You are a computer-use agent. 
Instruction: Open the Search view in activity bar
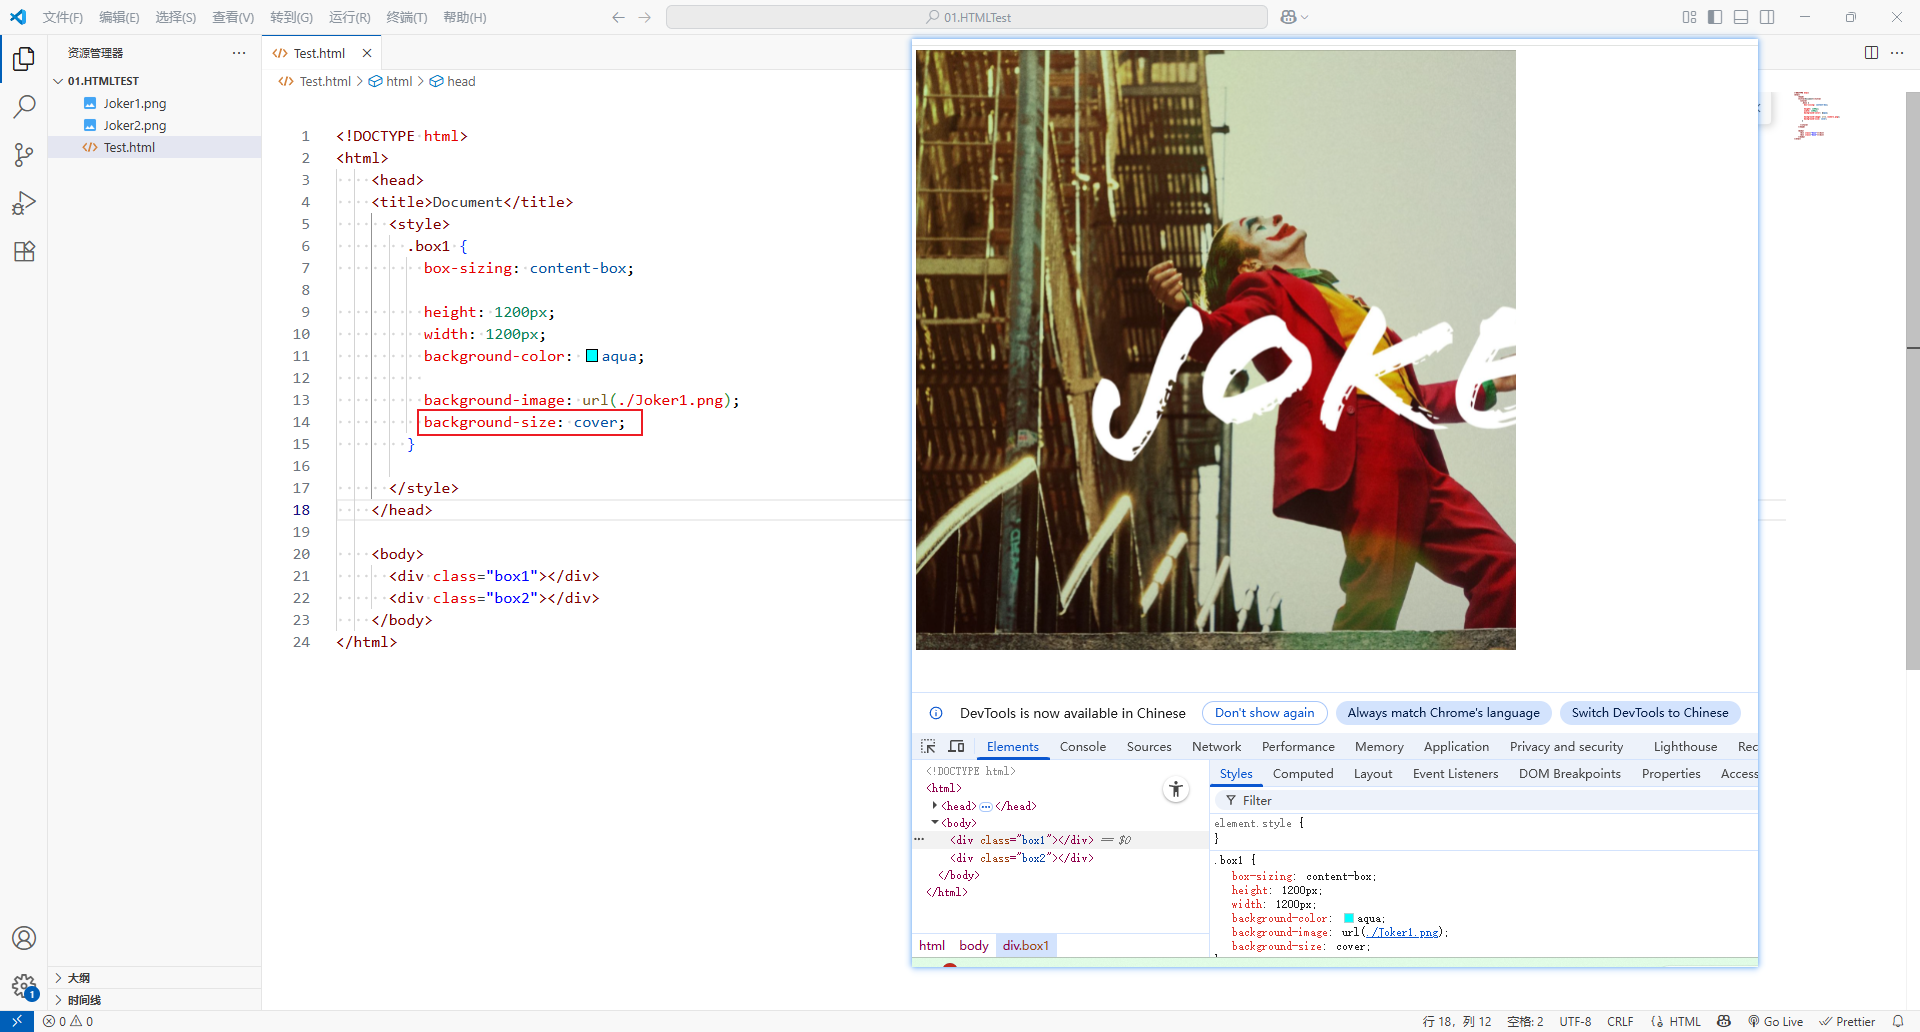24,107
